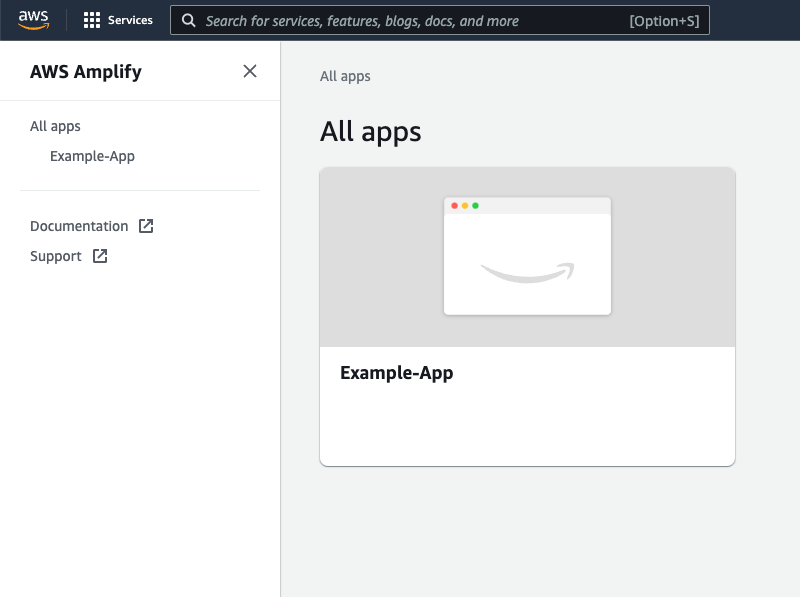Click the red dot on the app preview window
Viewport: 800px width, 597px height.
453,203
